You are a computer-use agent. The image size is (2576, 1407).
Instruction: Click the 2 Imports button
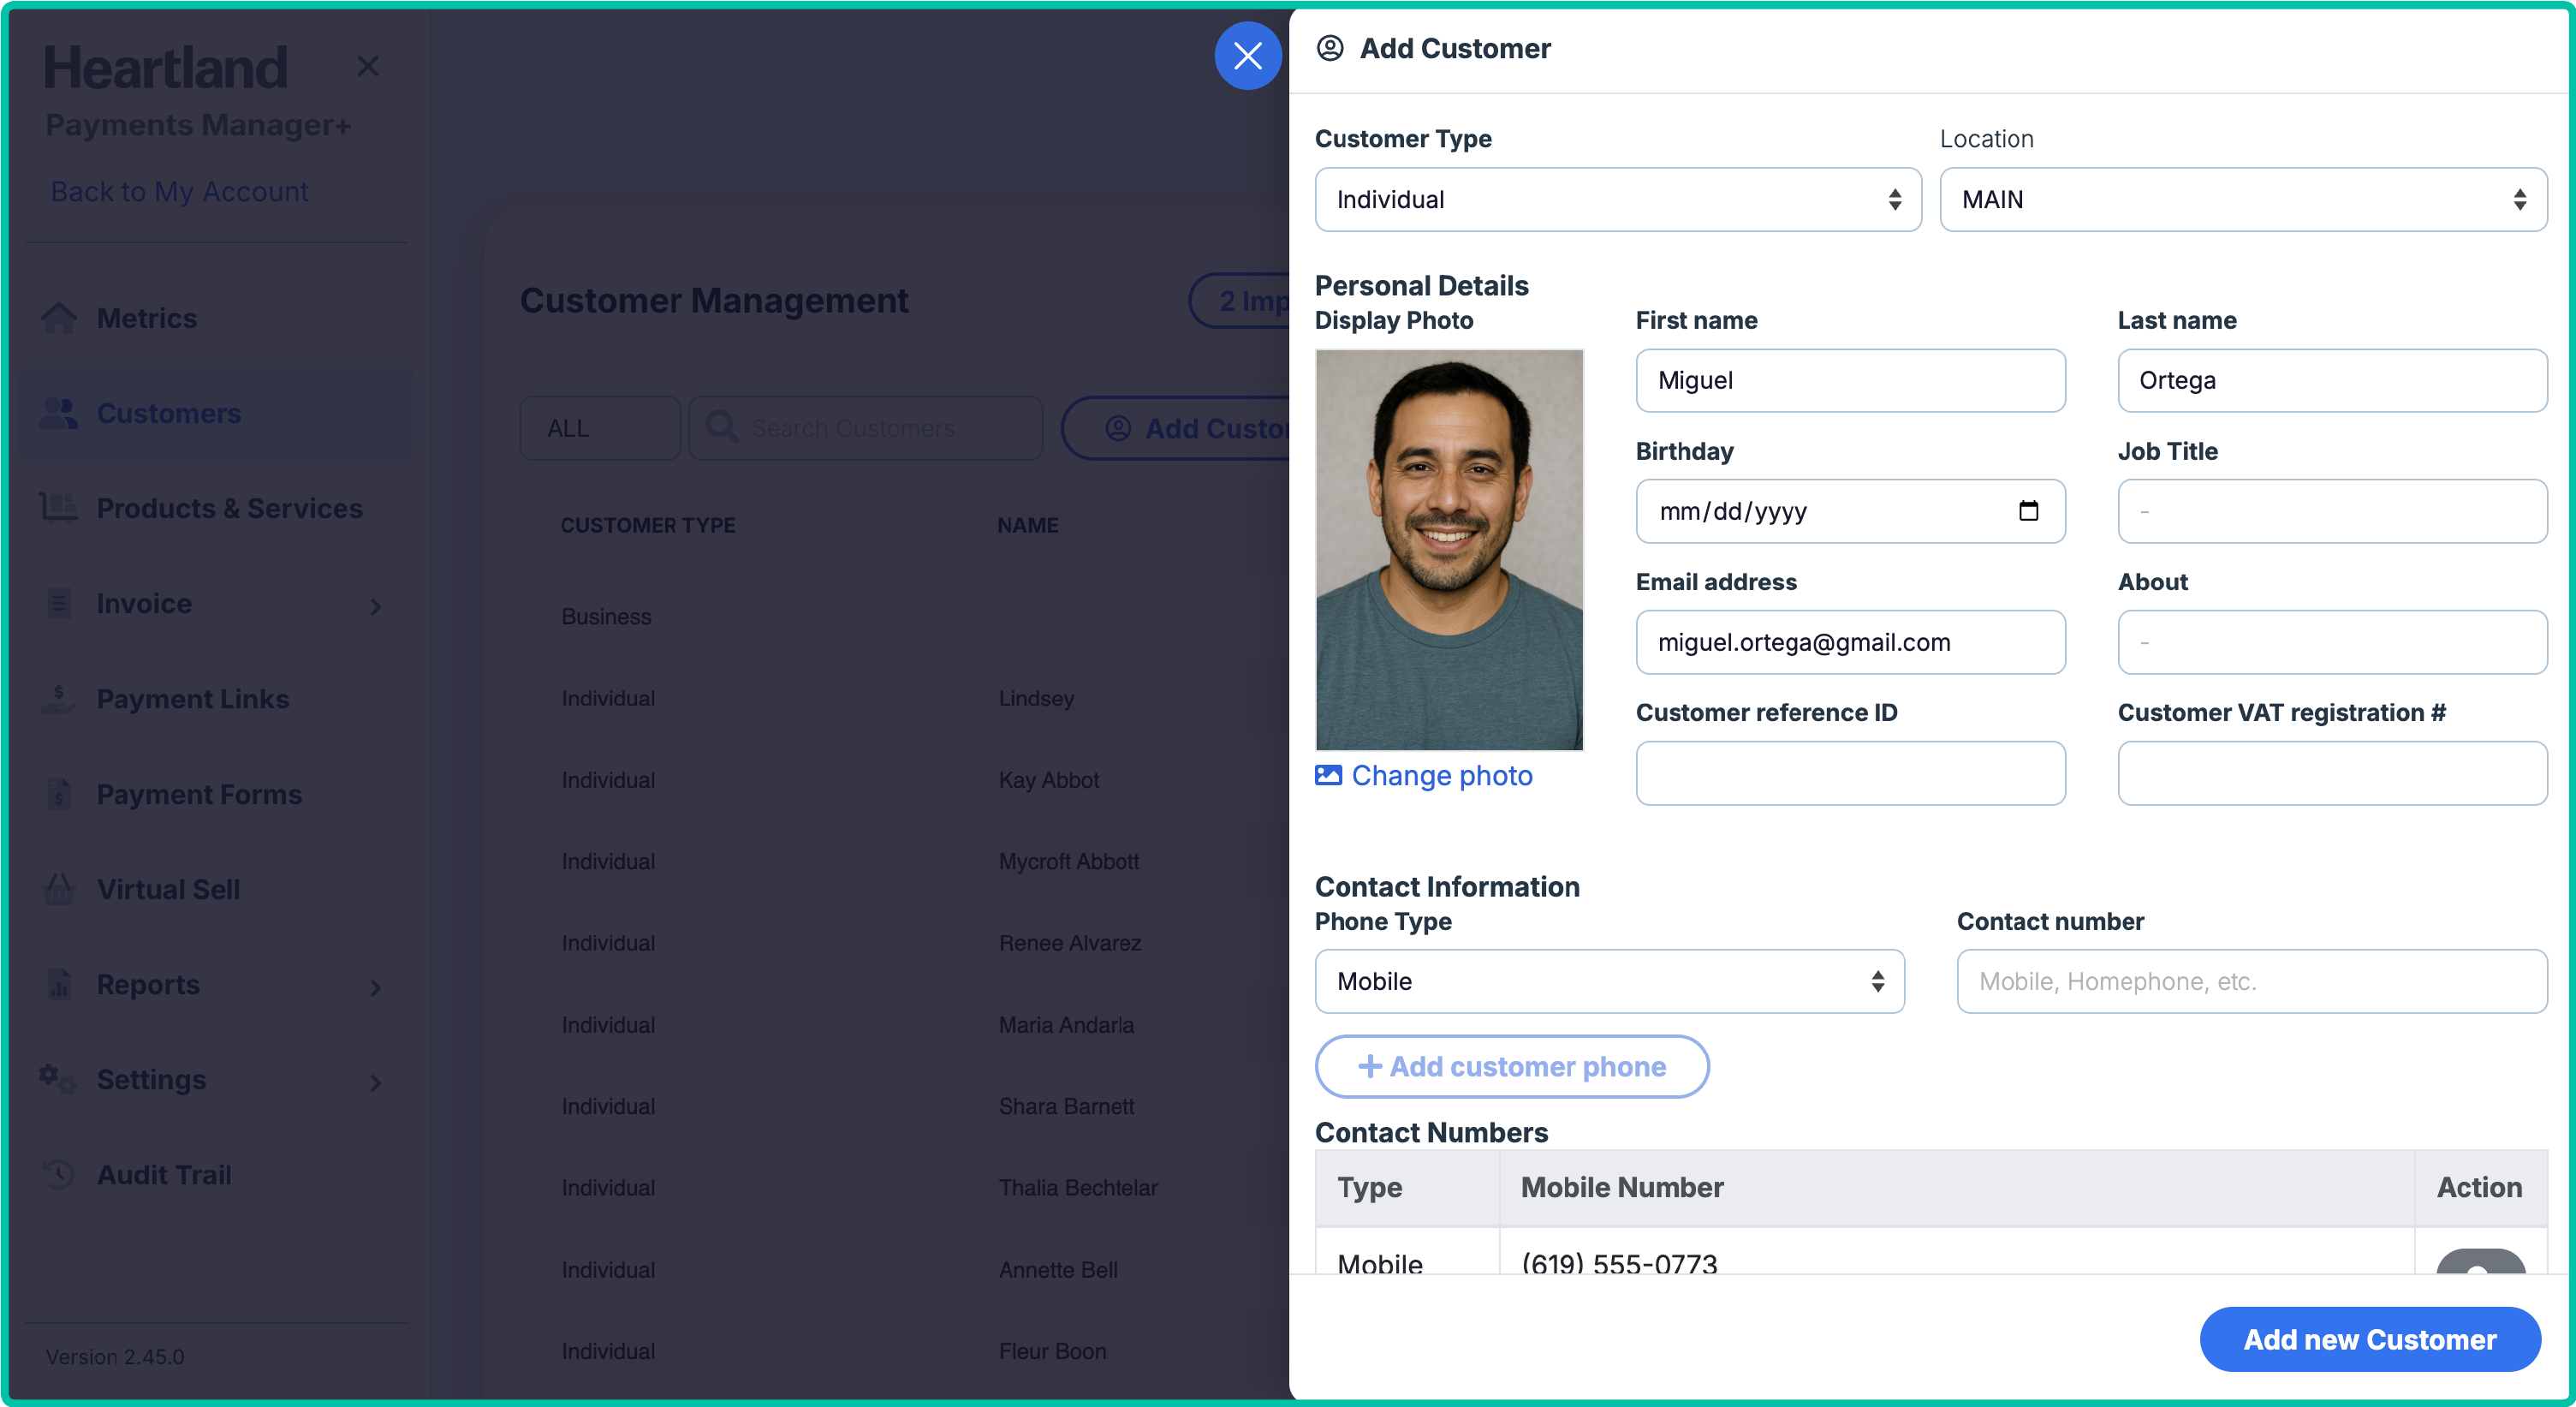click(1239, 300)
